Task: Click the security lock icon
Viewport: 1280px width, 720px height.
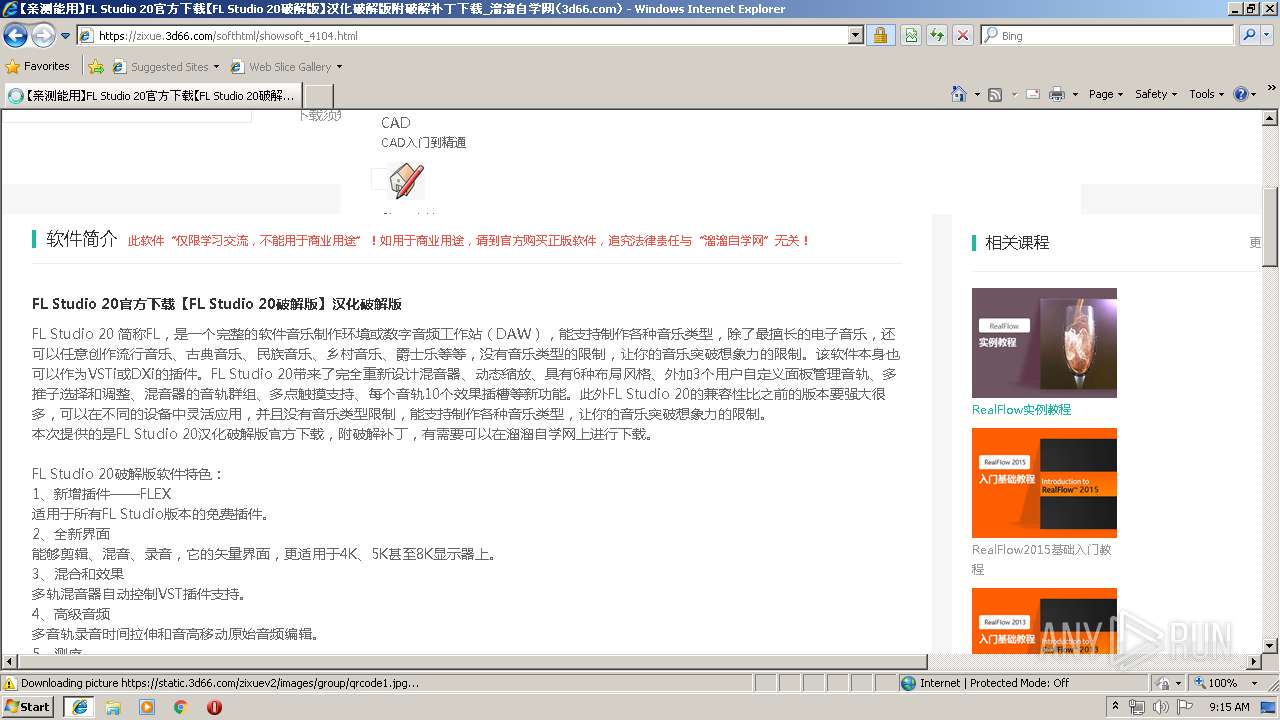Action: click(x=880, y=35)
